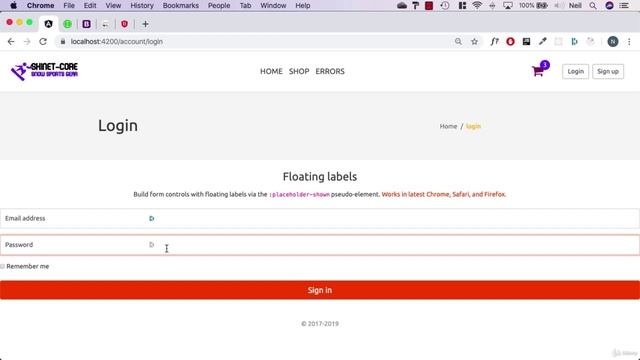The height and width of the screenshot is (360, 640).
Task: Open the Chrome profile avatar N
Action: [613, 42]
